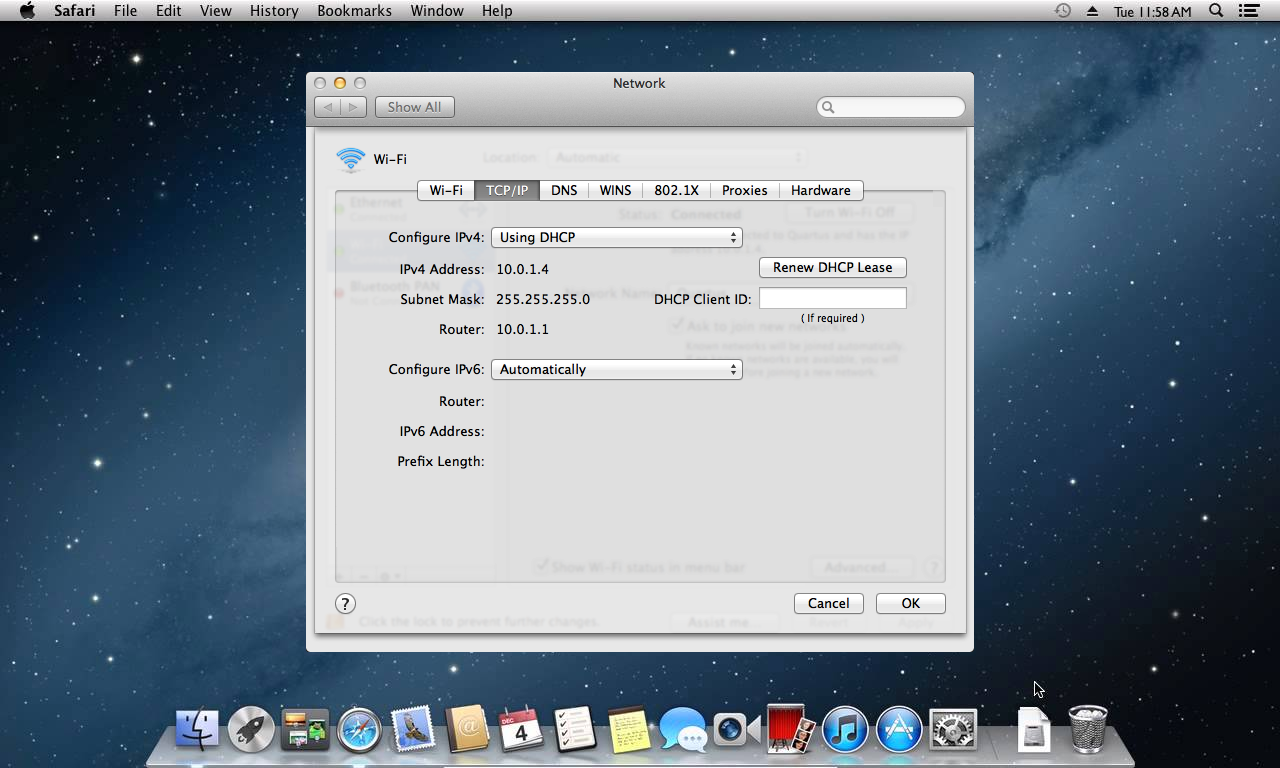Screen dimensions: 1280x768
Task: Click the Cancel button
Action: coord(828,603)
